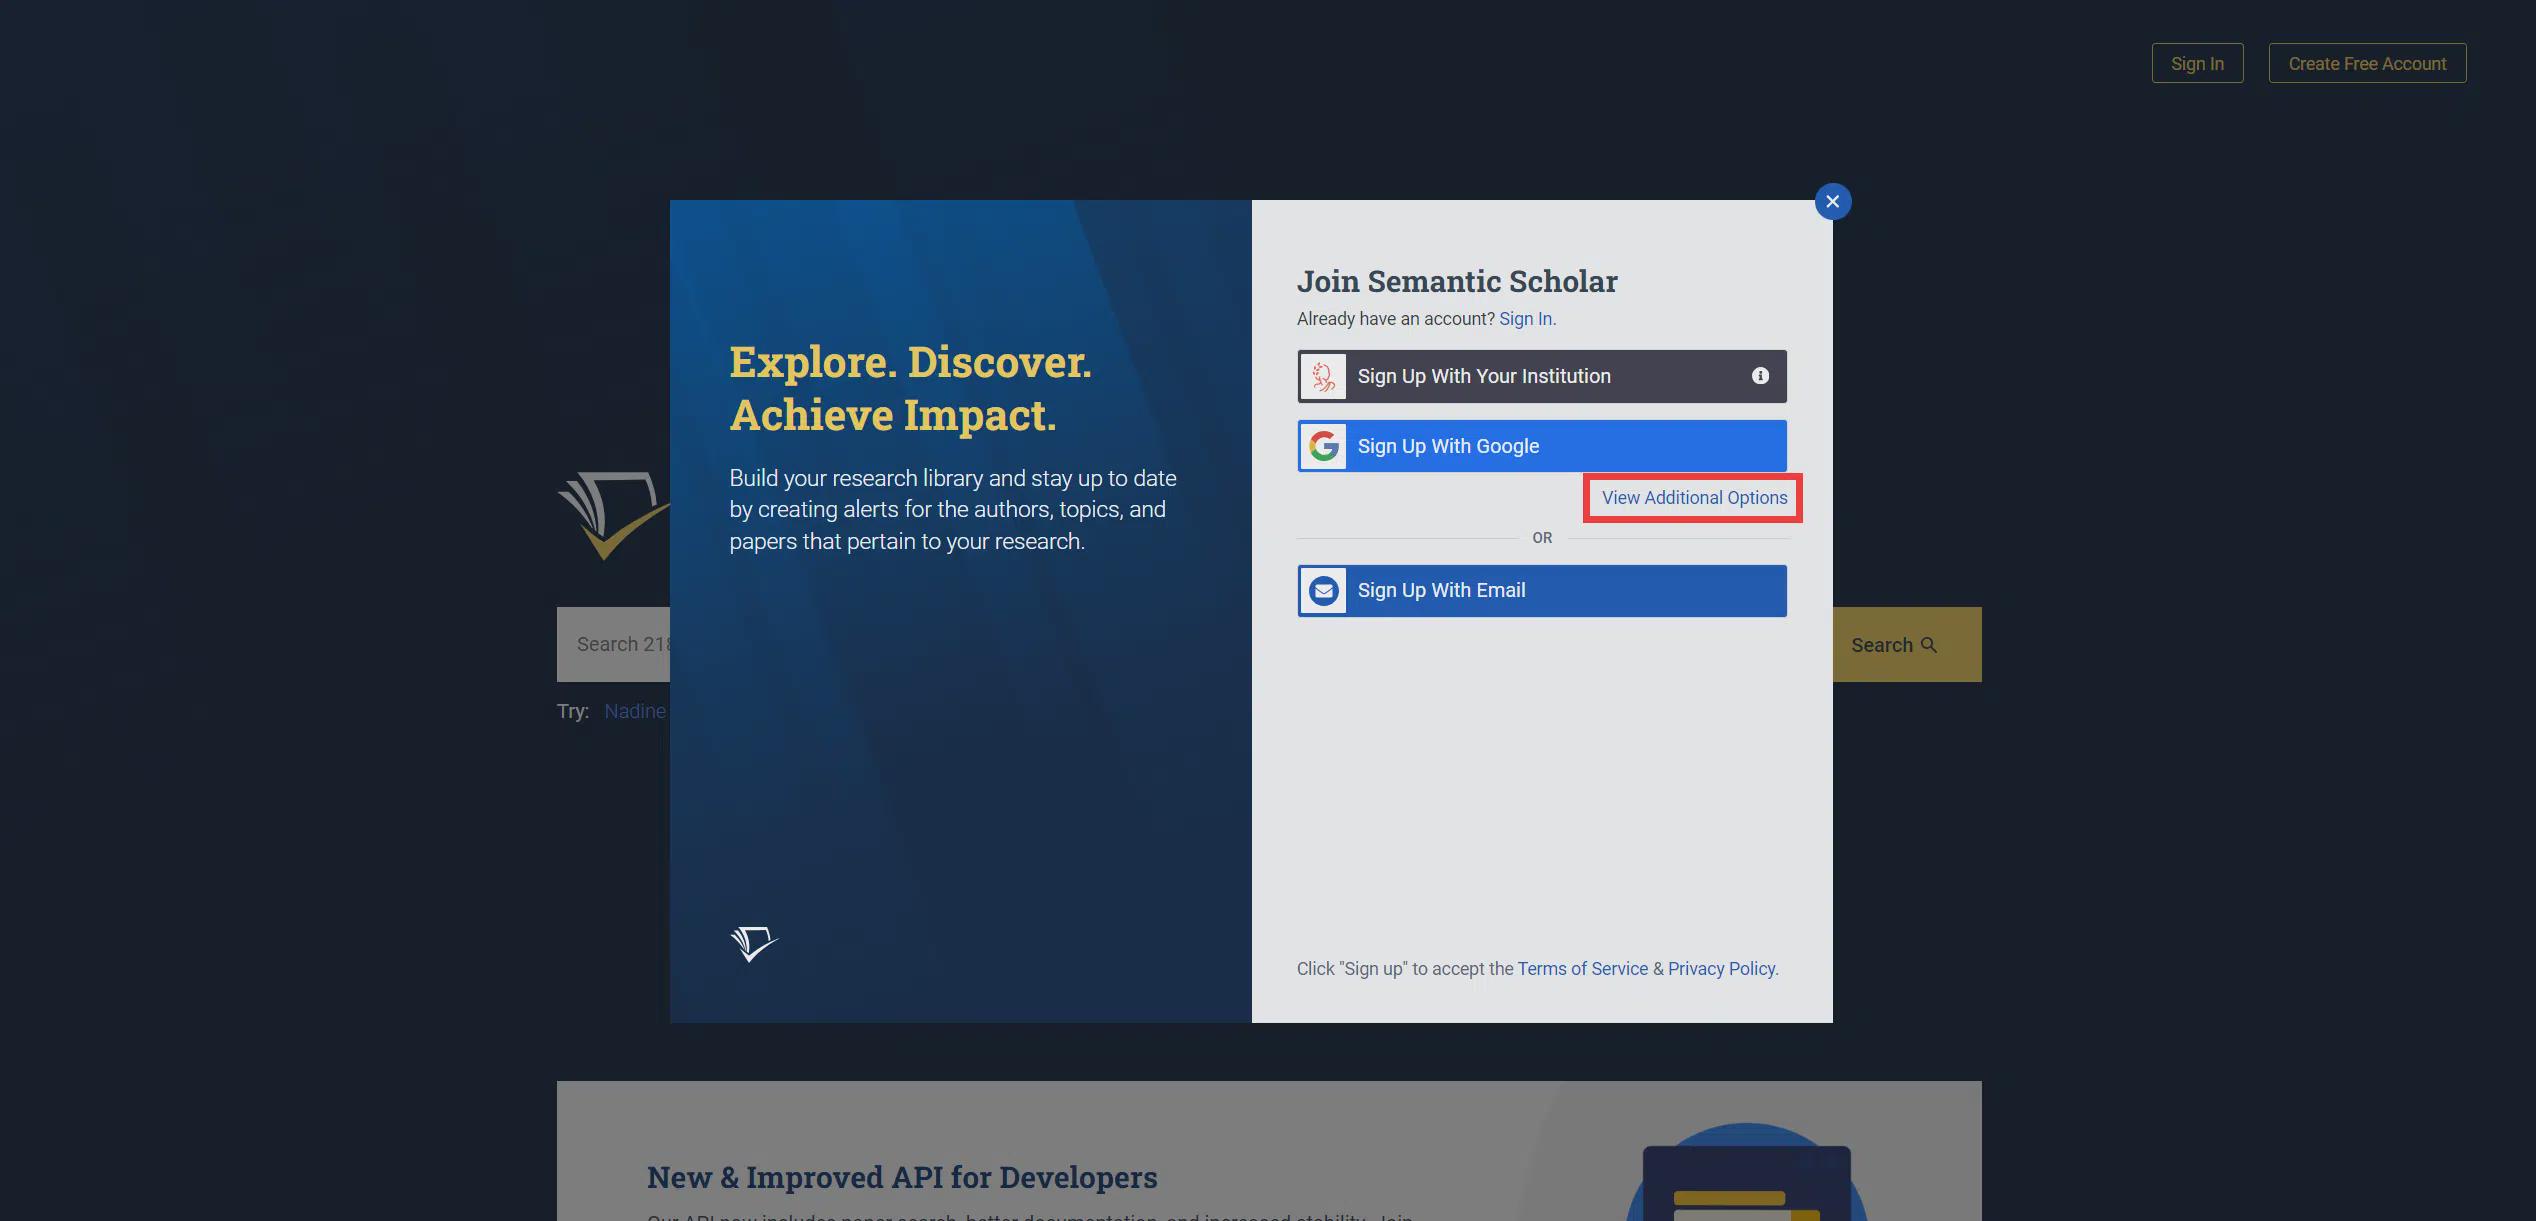Viewport: 2536px width, 1221px height.
Task: Click the Nadine suggestion link
Action: click(x=635, y=711)
